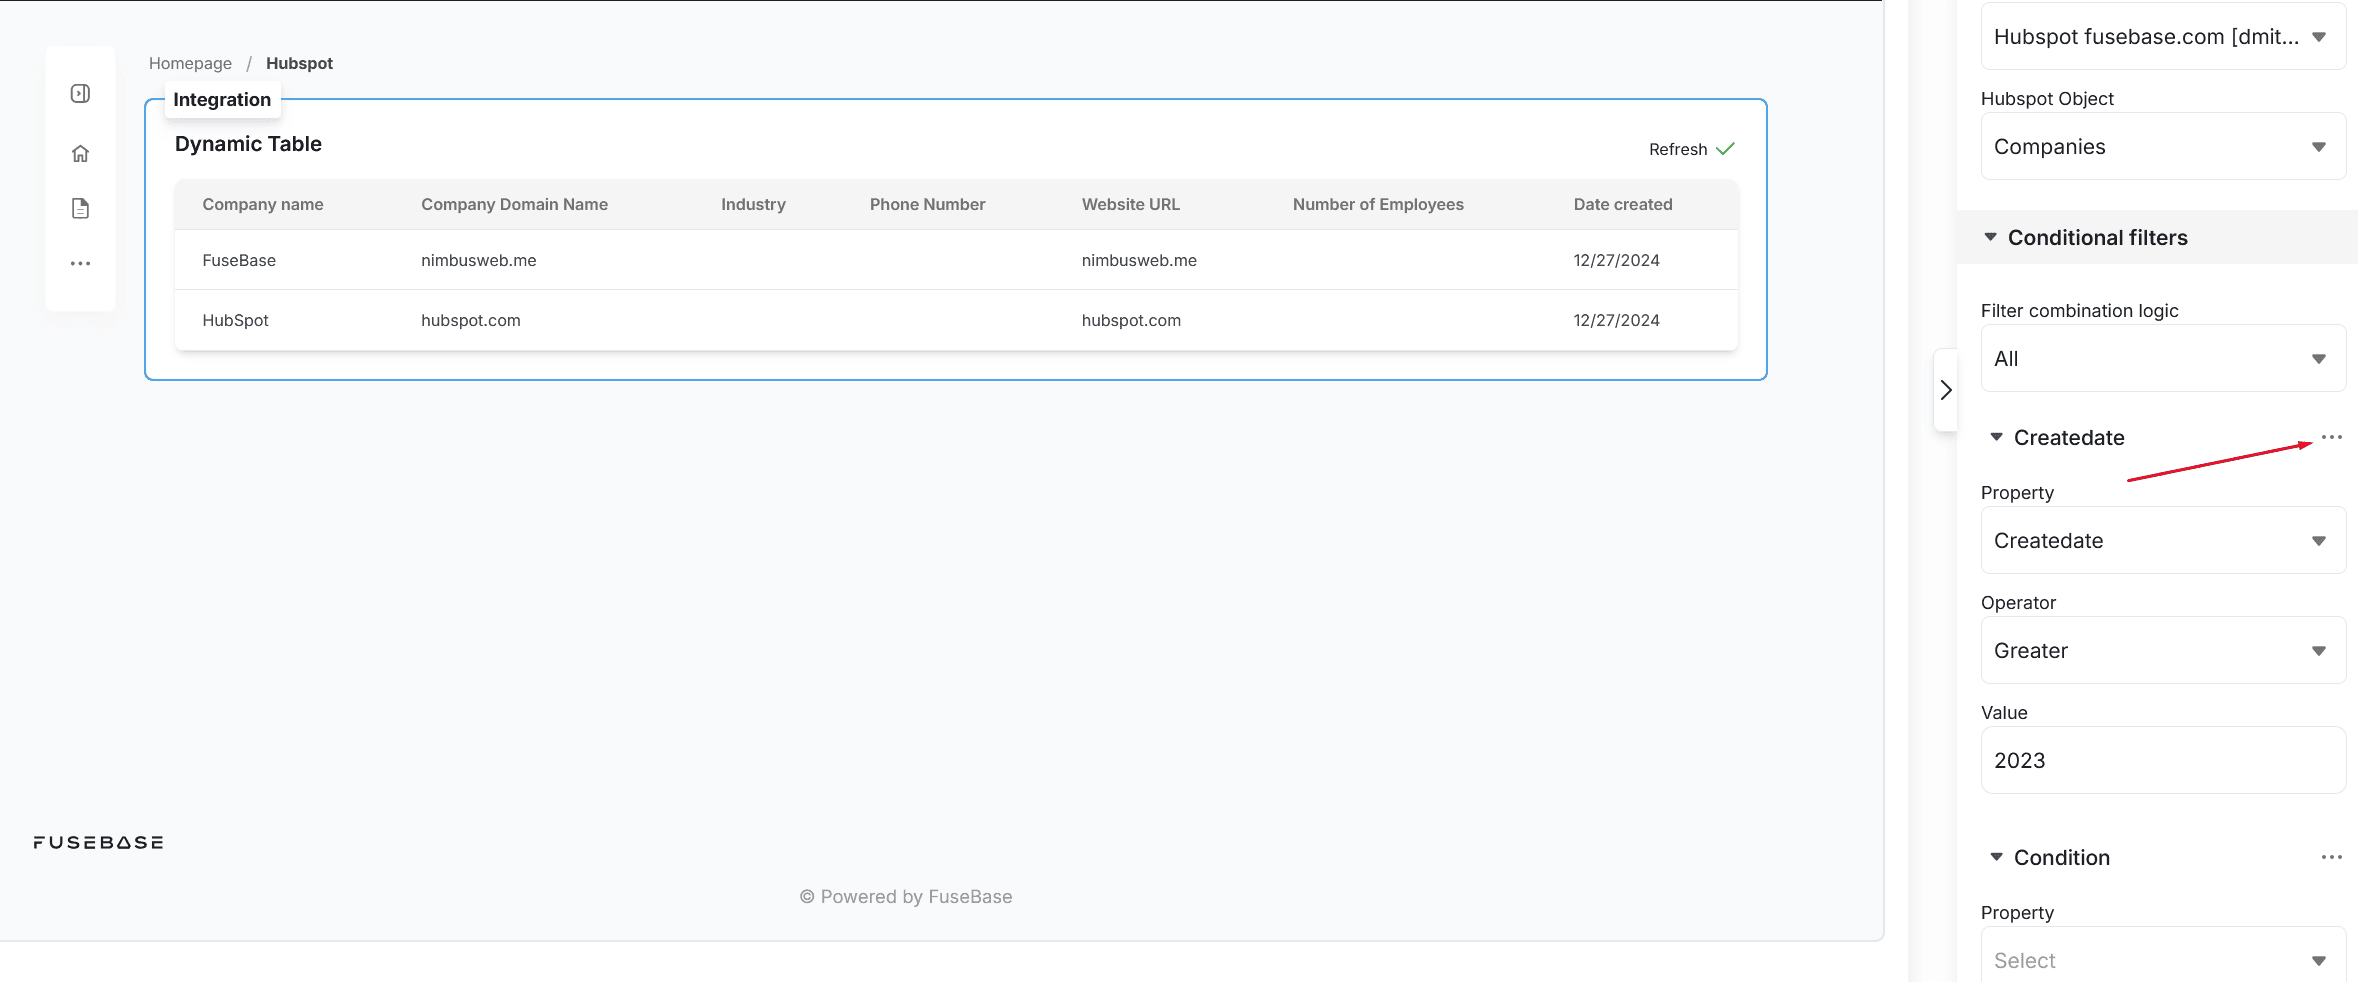Click the HubSpot row date 12/27/2024
This screenshot has width=2358, height=982.
point(1616,320)
